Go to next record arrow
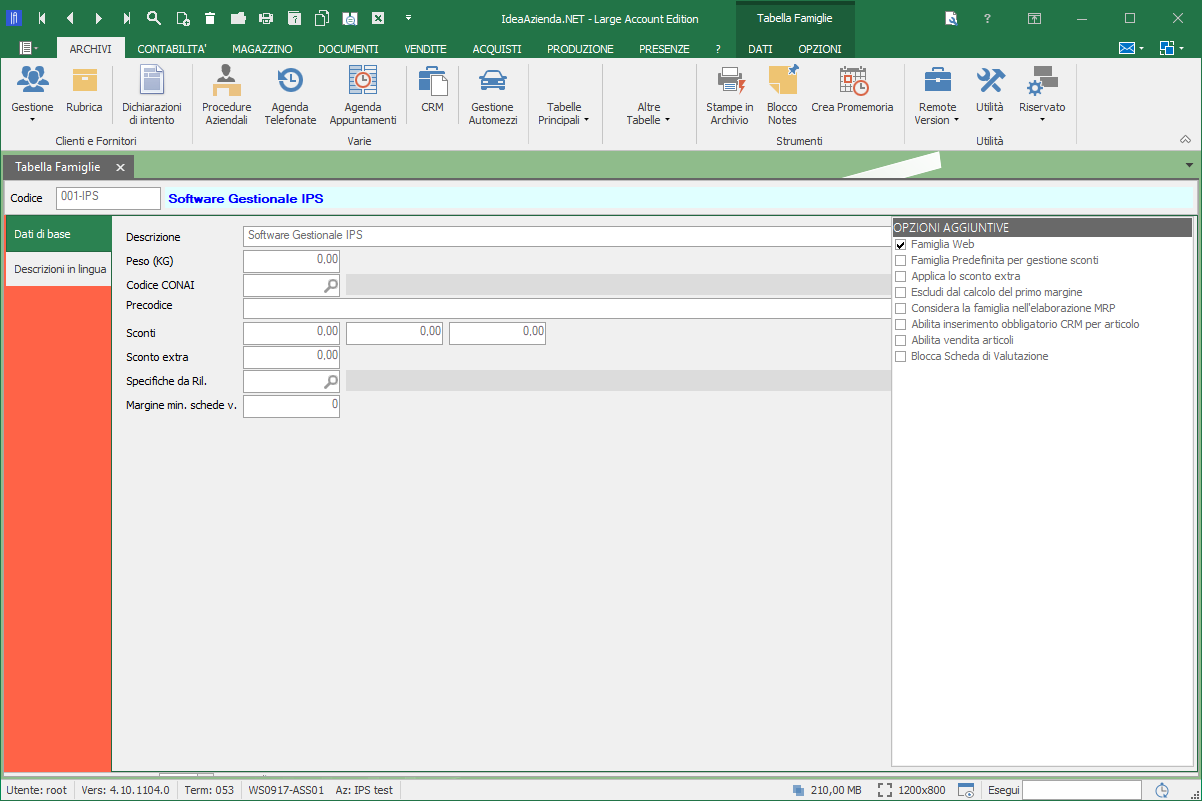 [98, 18]
